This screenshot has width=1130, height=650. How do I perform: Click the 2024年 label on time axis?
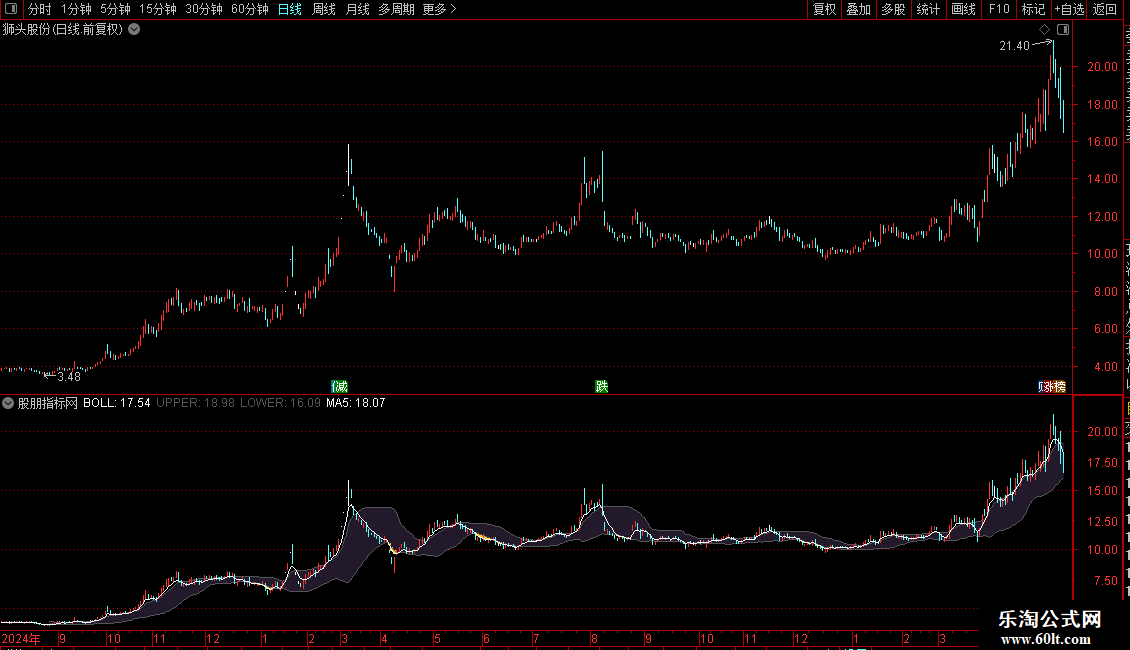coord(21,638)
